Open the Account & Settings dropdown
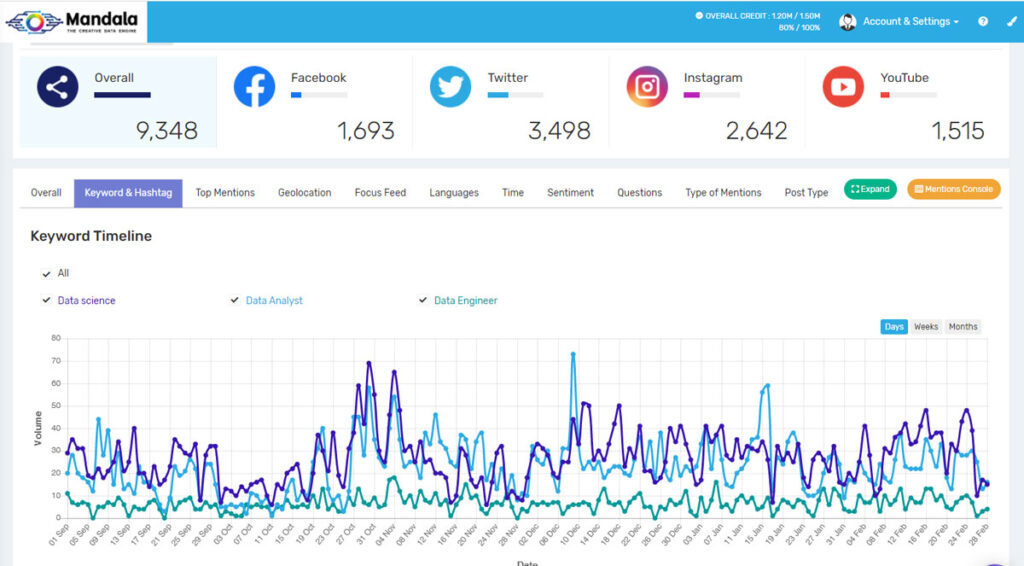 (x=910, y=21)
